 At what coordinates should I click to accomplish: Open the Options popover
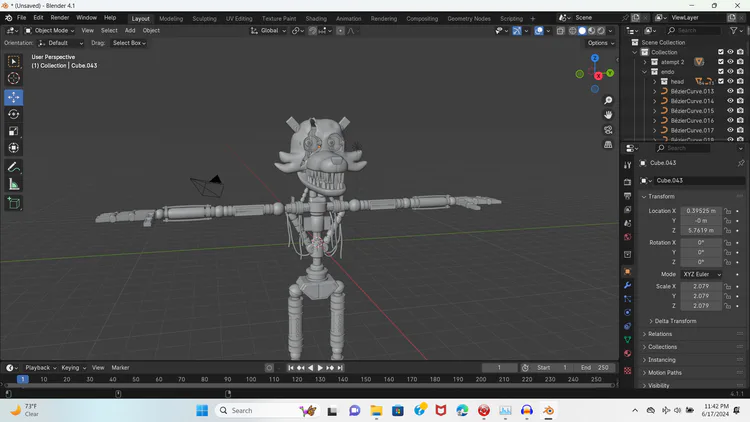point(601,43)
